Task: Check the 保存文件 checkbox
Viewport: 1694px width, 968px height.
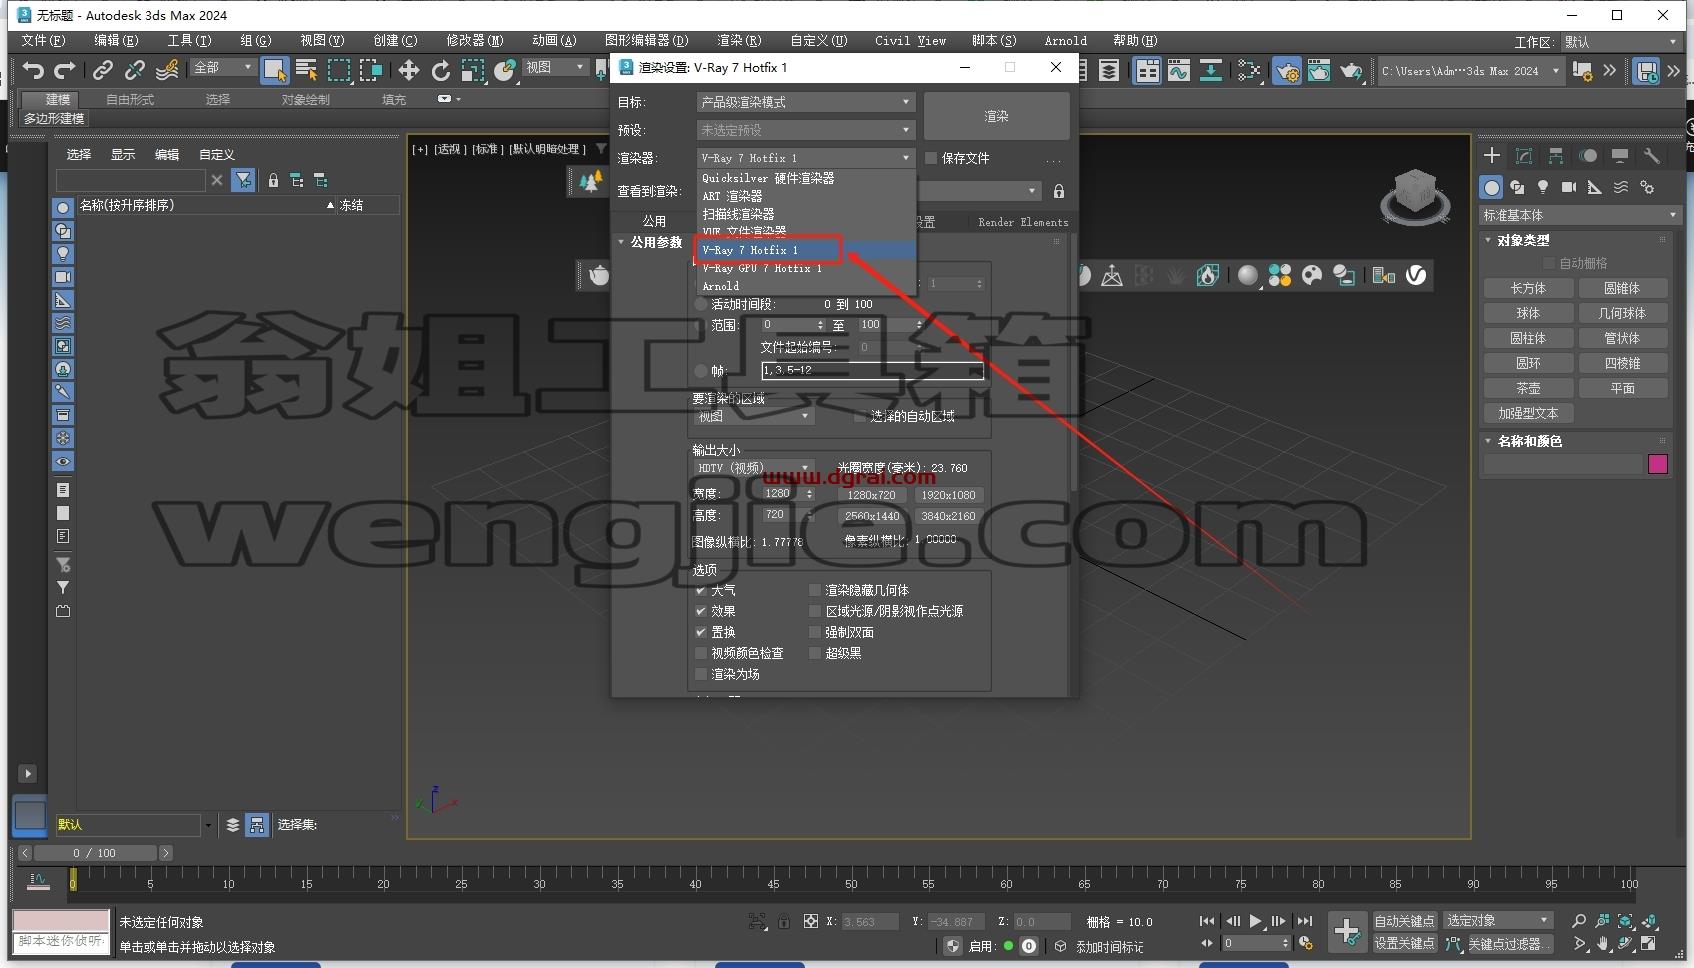Action: (931, 158)
